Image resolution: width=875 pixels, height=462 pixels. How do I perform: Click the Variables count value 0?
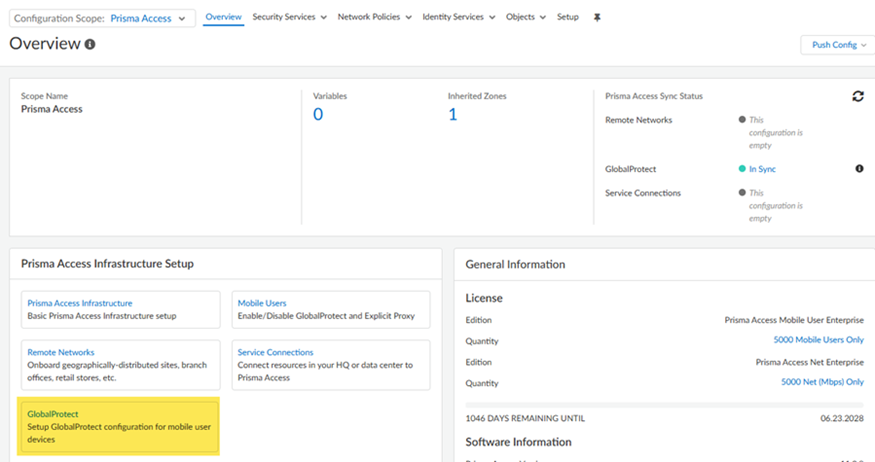(318, 114)
